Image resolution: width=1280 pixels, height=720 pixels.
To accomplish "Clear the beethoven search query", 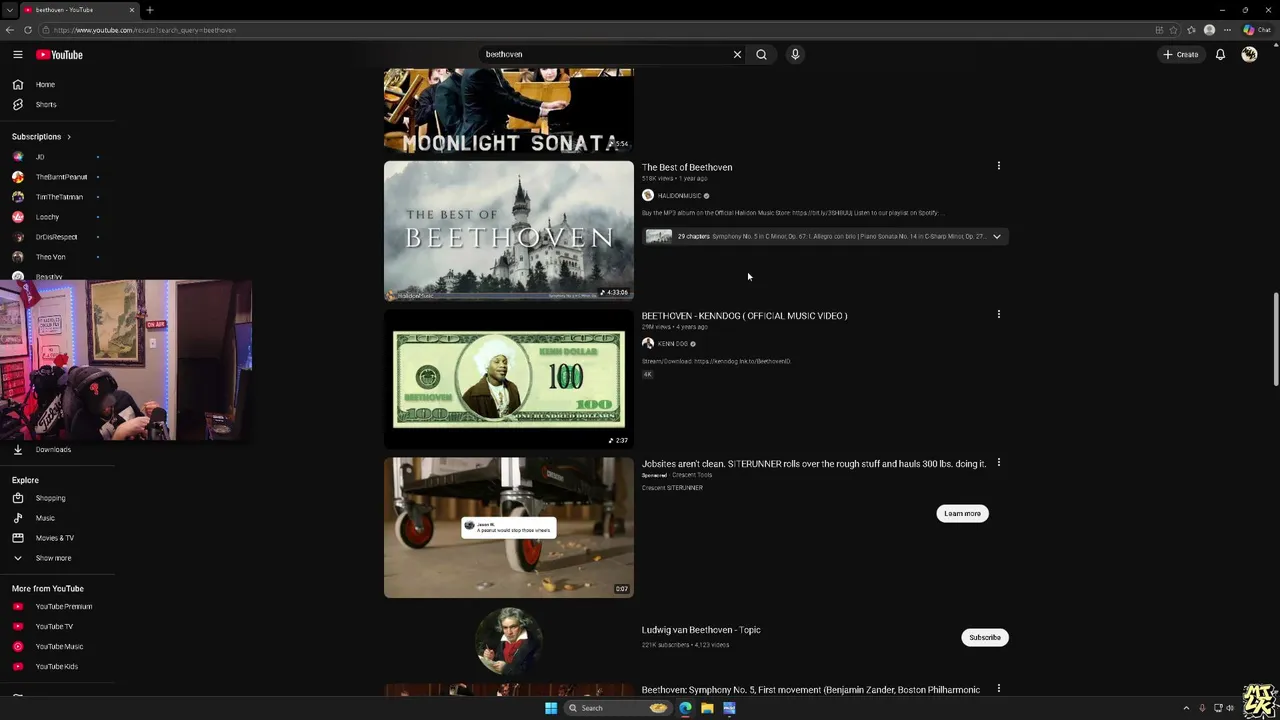I will [737, 54].
